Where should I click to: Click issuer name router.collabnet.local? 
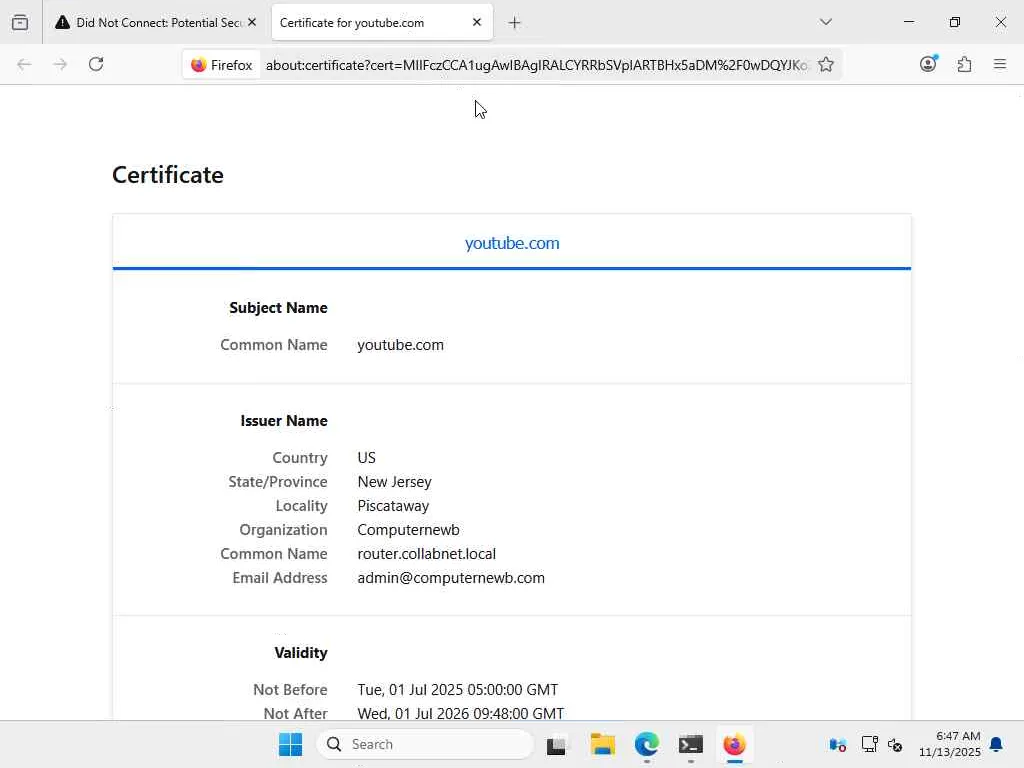[x=426, y=554]
